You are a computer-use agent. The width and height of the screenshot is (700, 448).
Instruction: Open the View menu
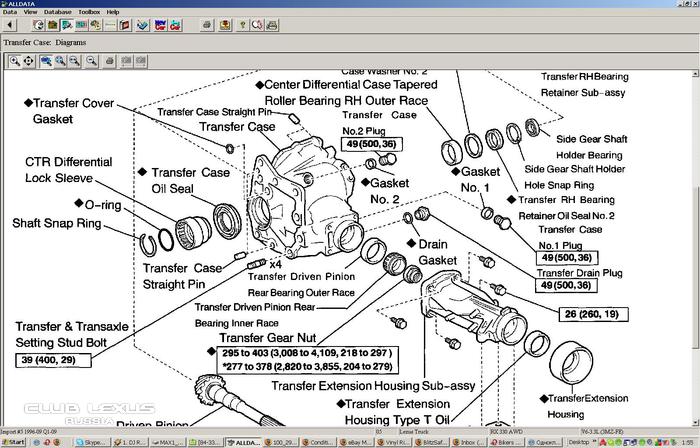(31, 12)
